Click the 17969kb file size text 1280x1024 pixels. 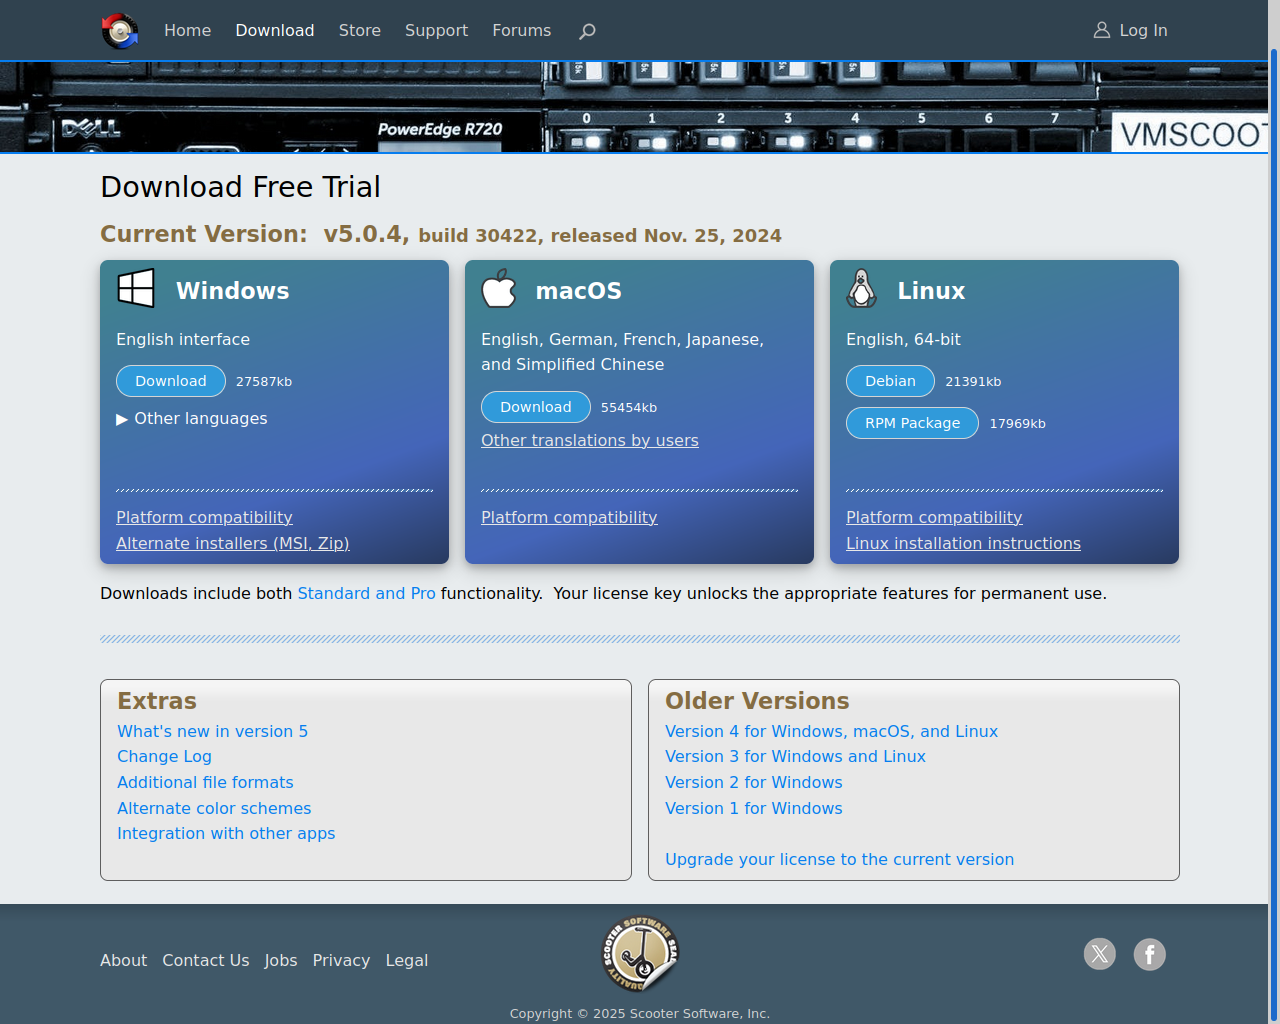[x=1018, y=423]
